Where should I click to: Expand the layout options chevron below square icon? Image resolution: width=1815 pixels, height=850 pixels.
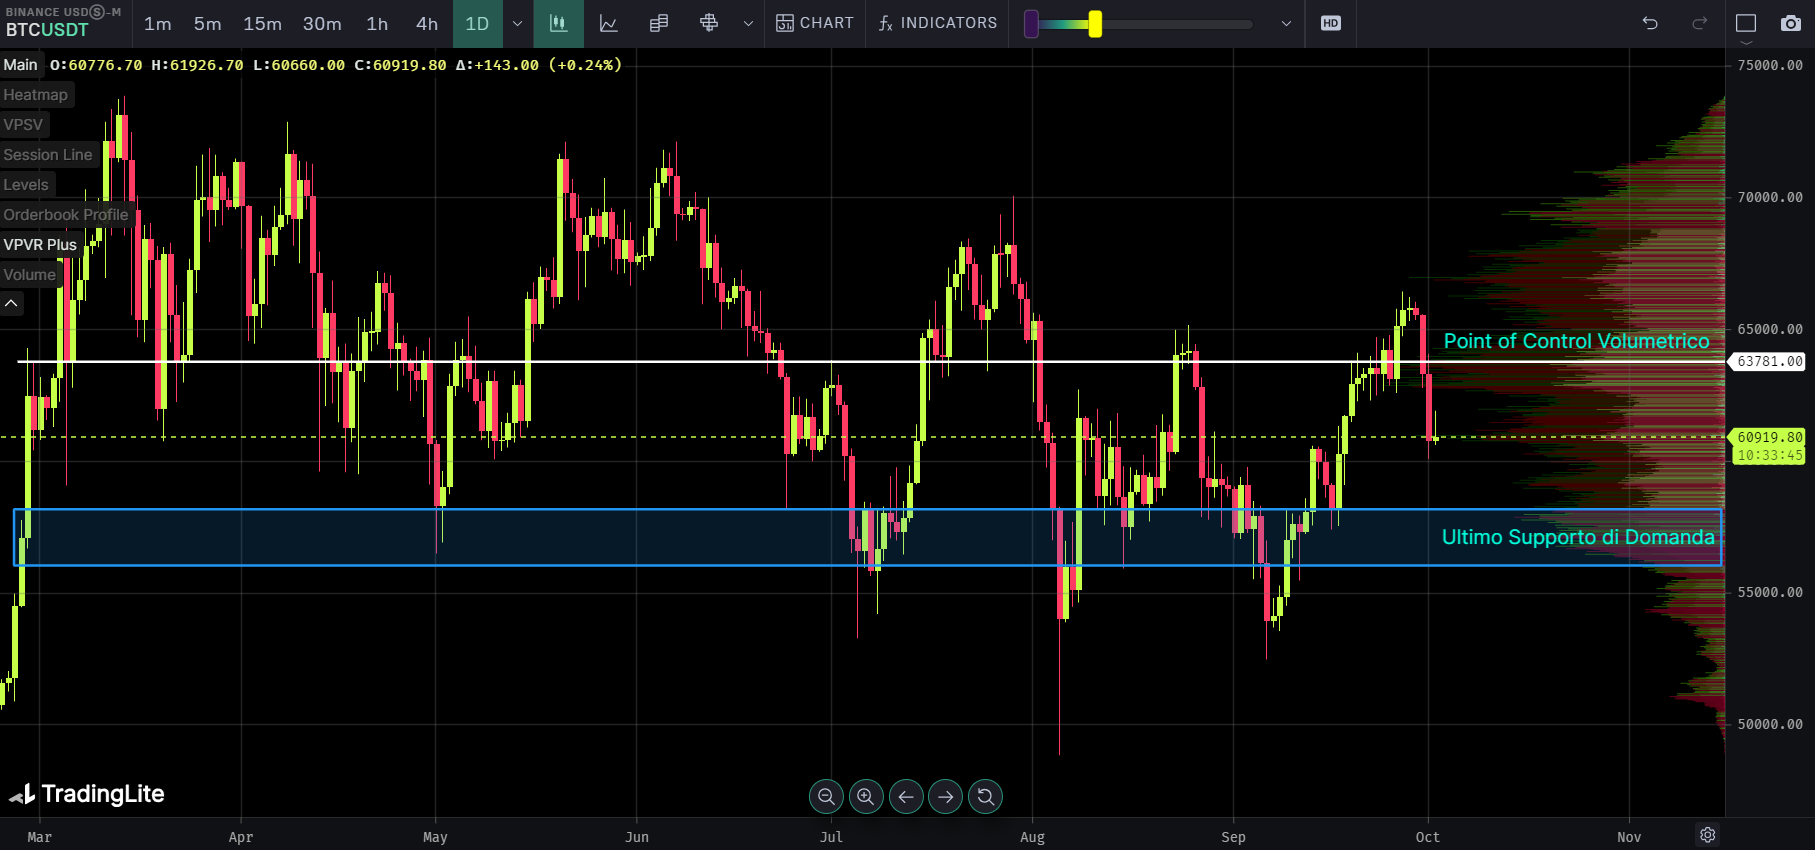point(1746,43)
